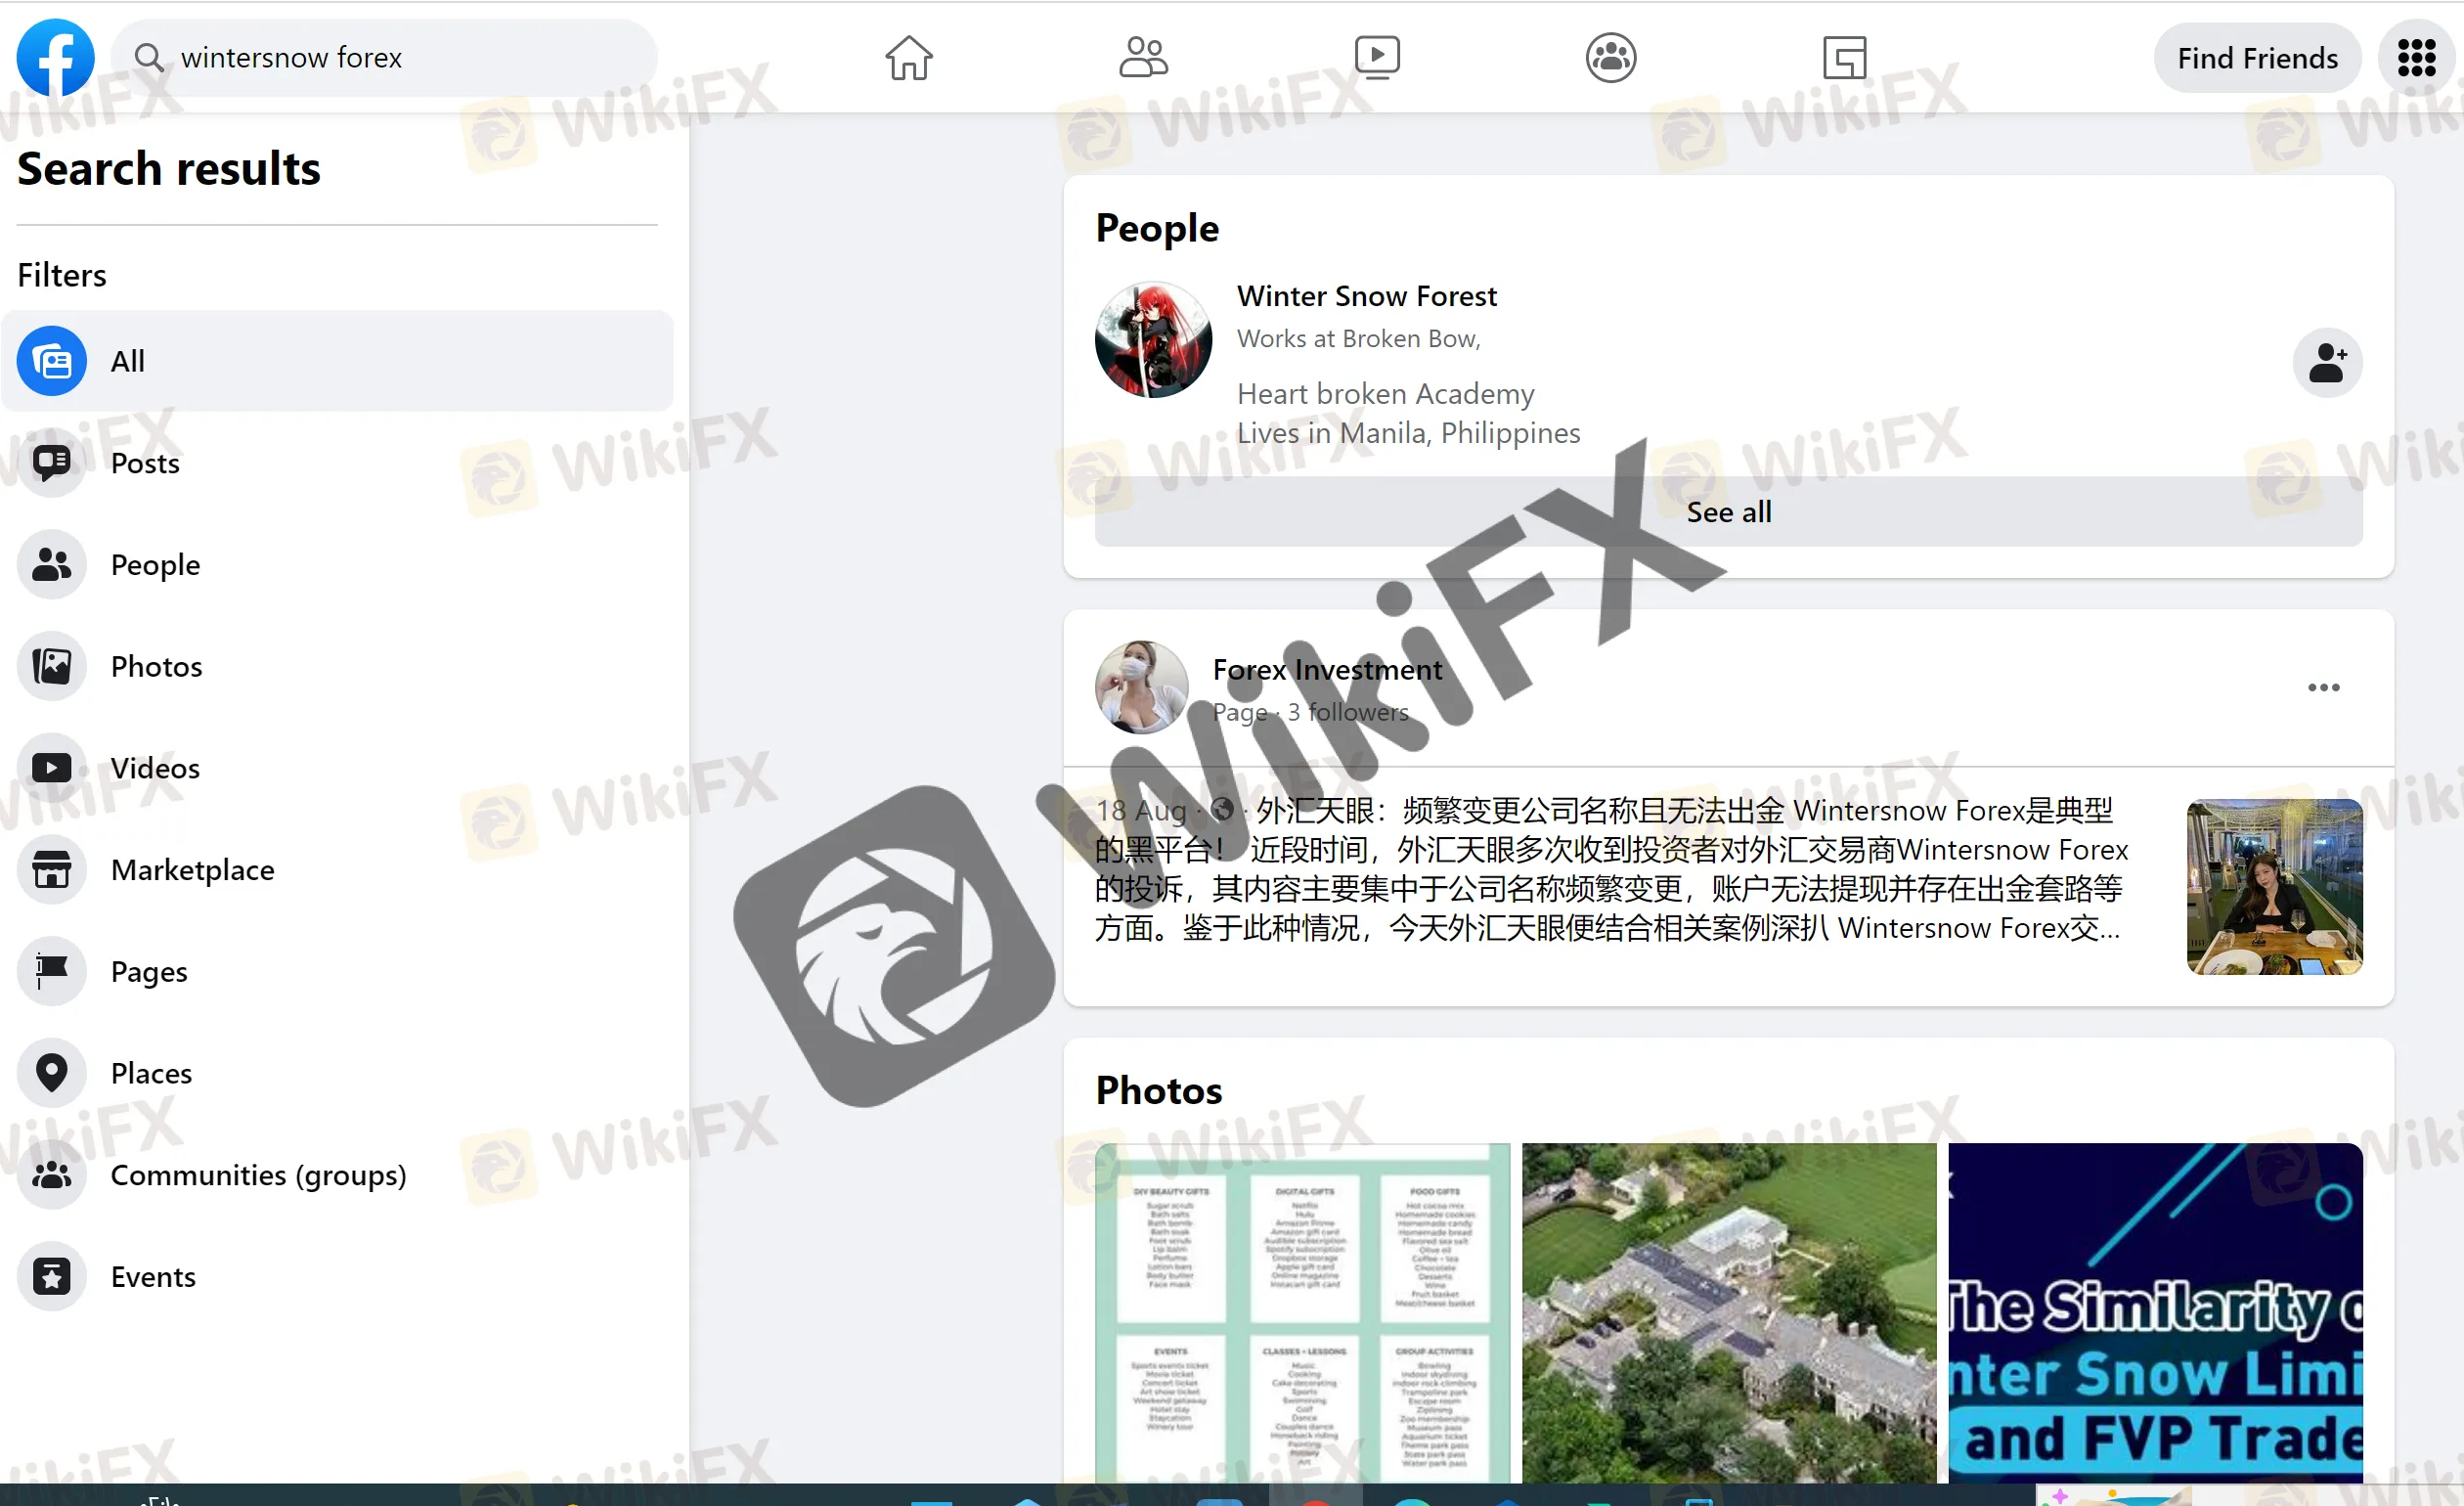
Task: Show Marketplace search results
Action: click(x=192, y=870)
